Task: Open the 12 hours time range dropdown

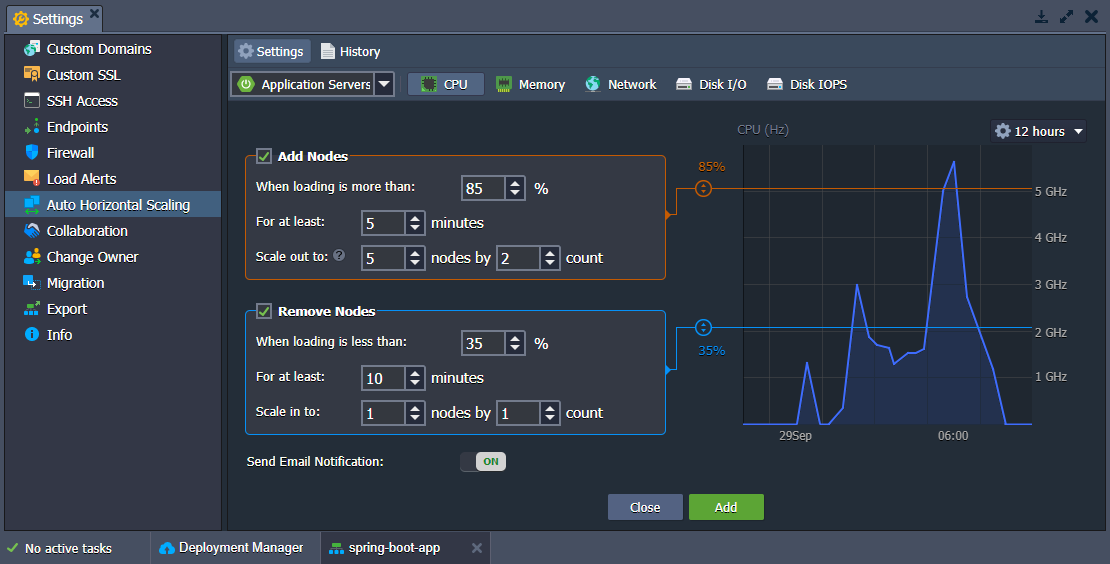Action: coord(1039,131)
